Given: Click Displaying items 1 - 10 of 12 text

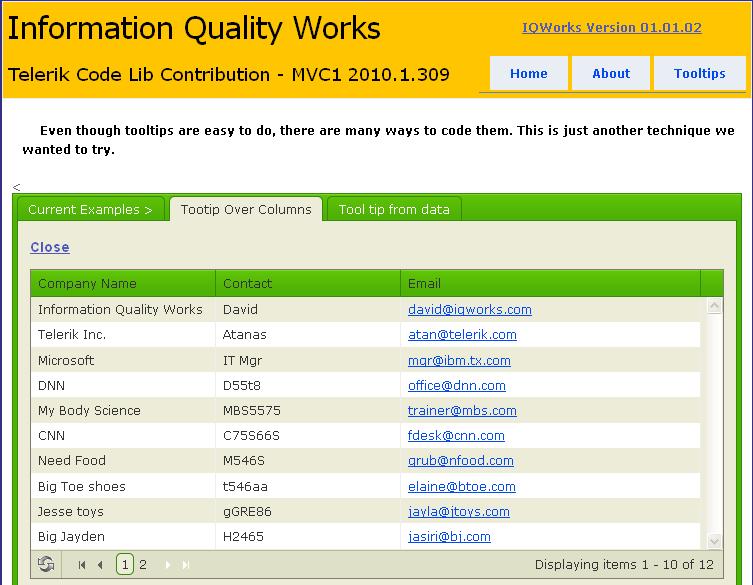Looking at the screenshot, I should [x=624, y=564].
